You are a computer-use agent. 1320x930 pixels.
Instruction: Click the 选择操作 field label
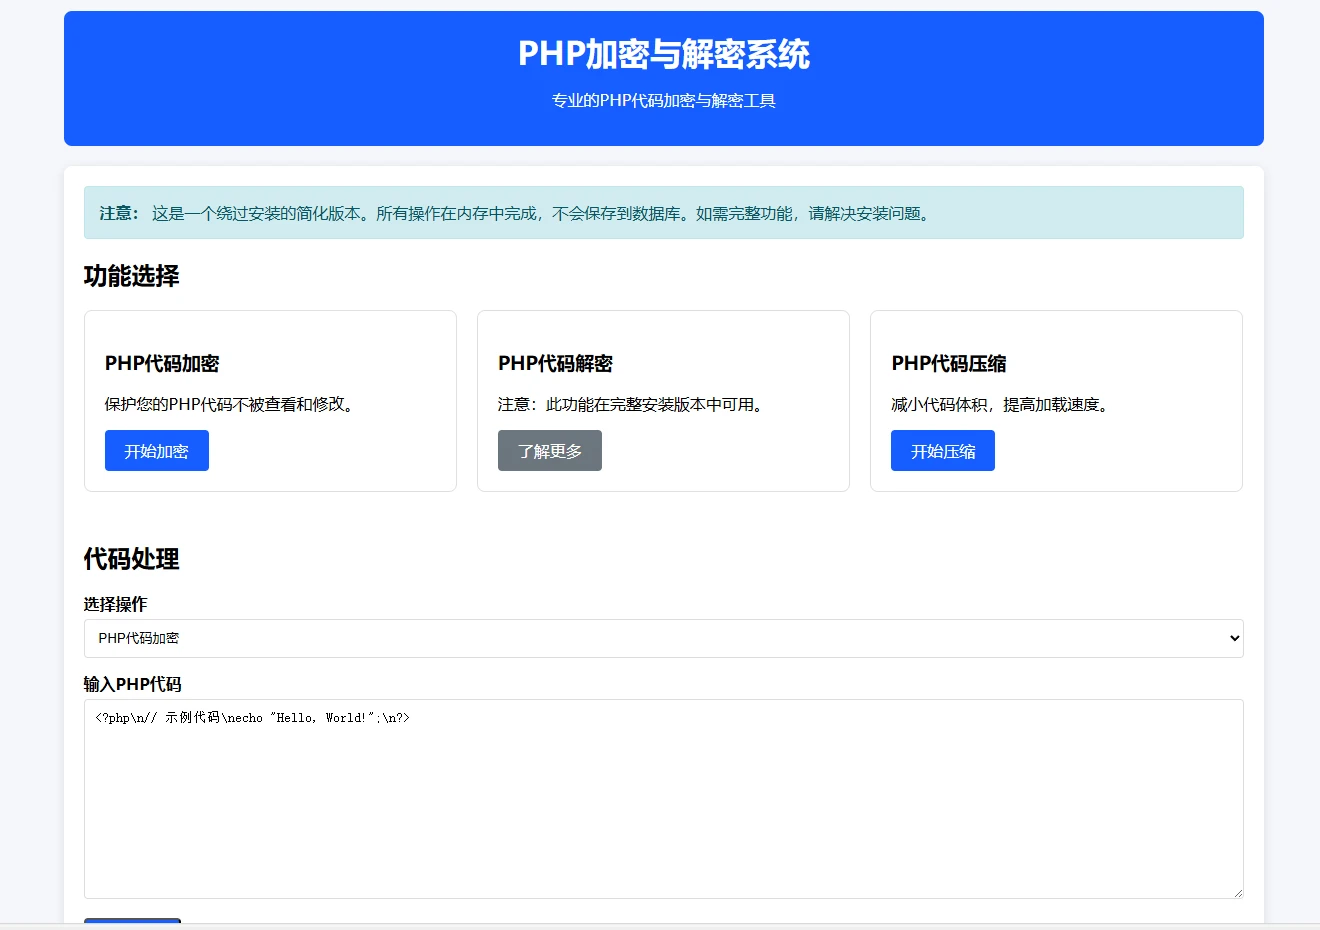115,604
